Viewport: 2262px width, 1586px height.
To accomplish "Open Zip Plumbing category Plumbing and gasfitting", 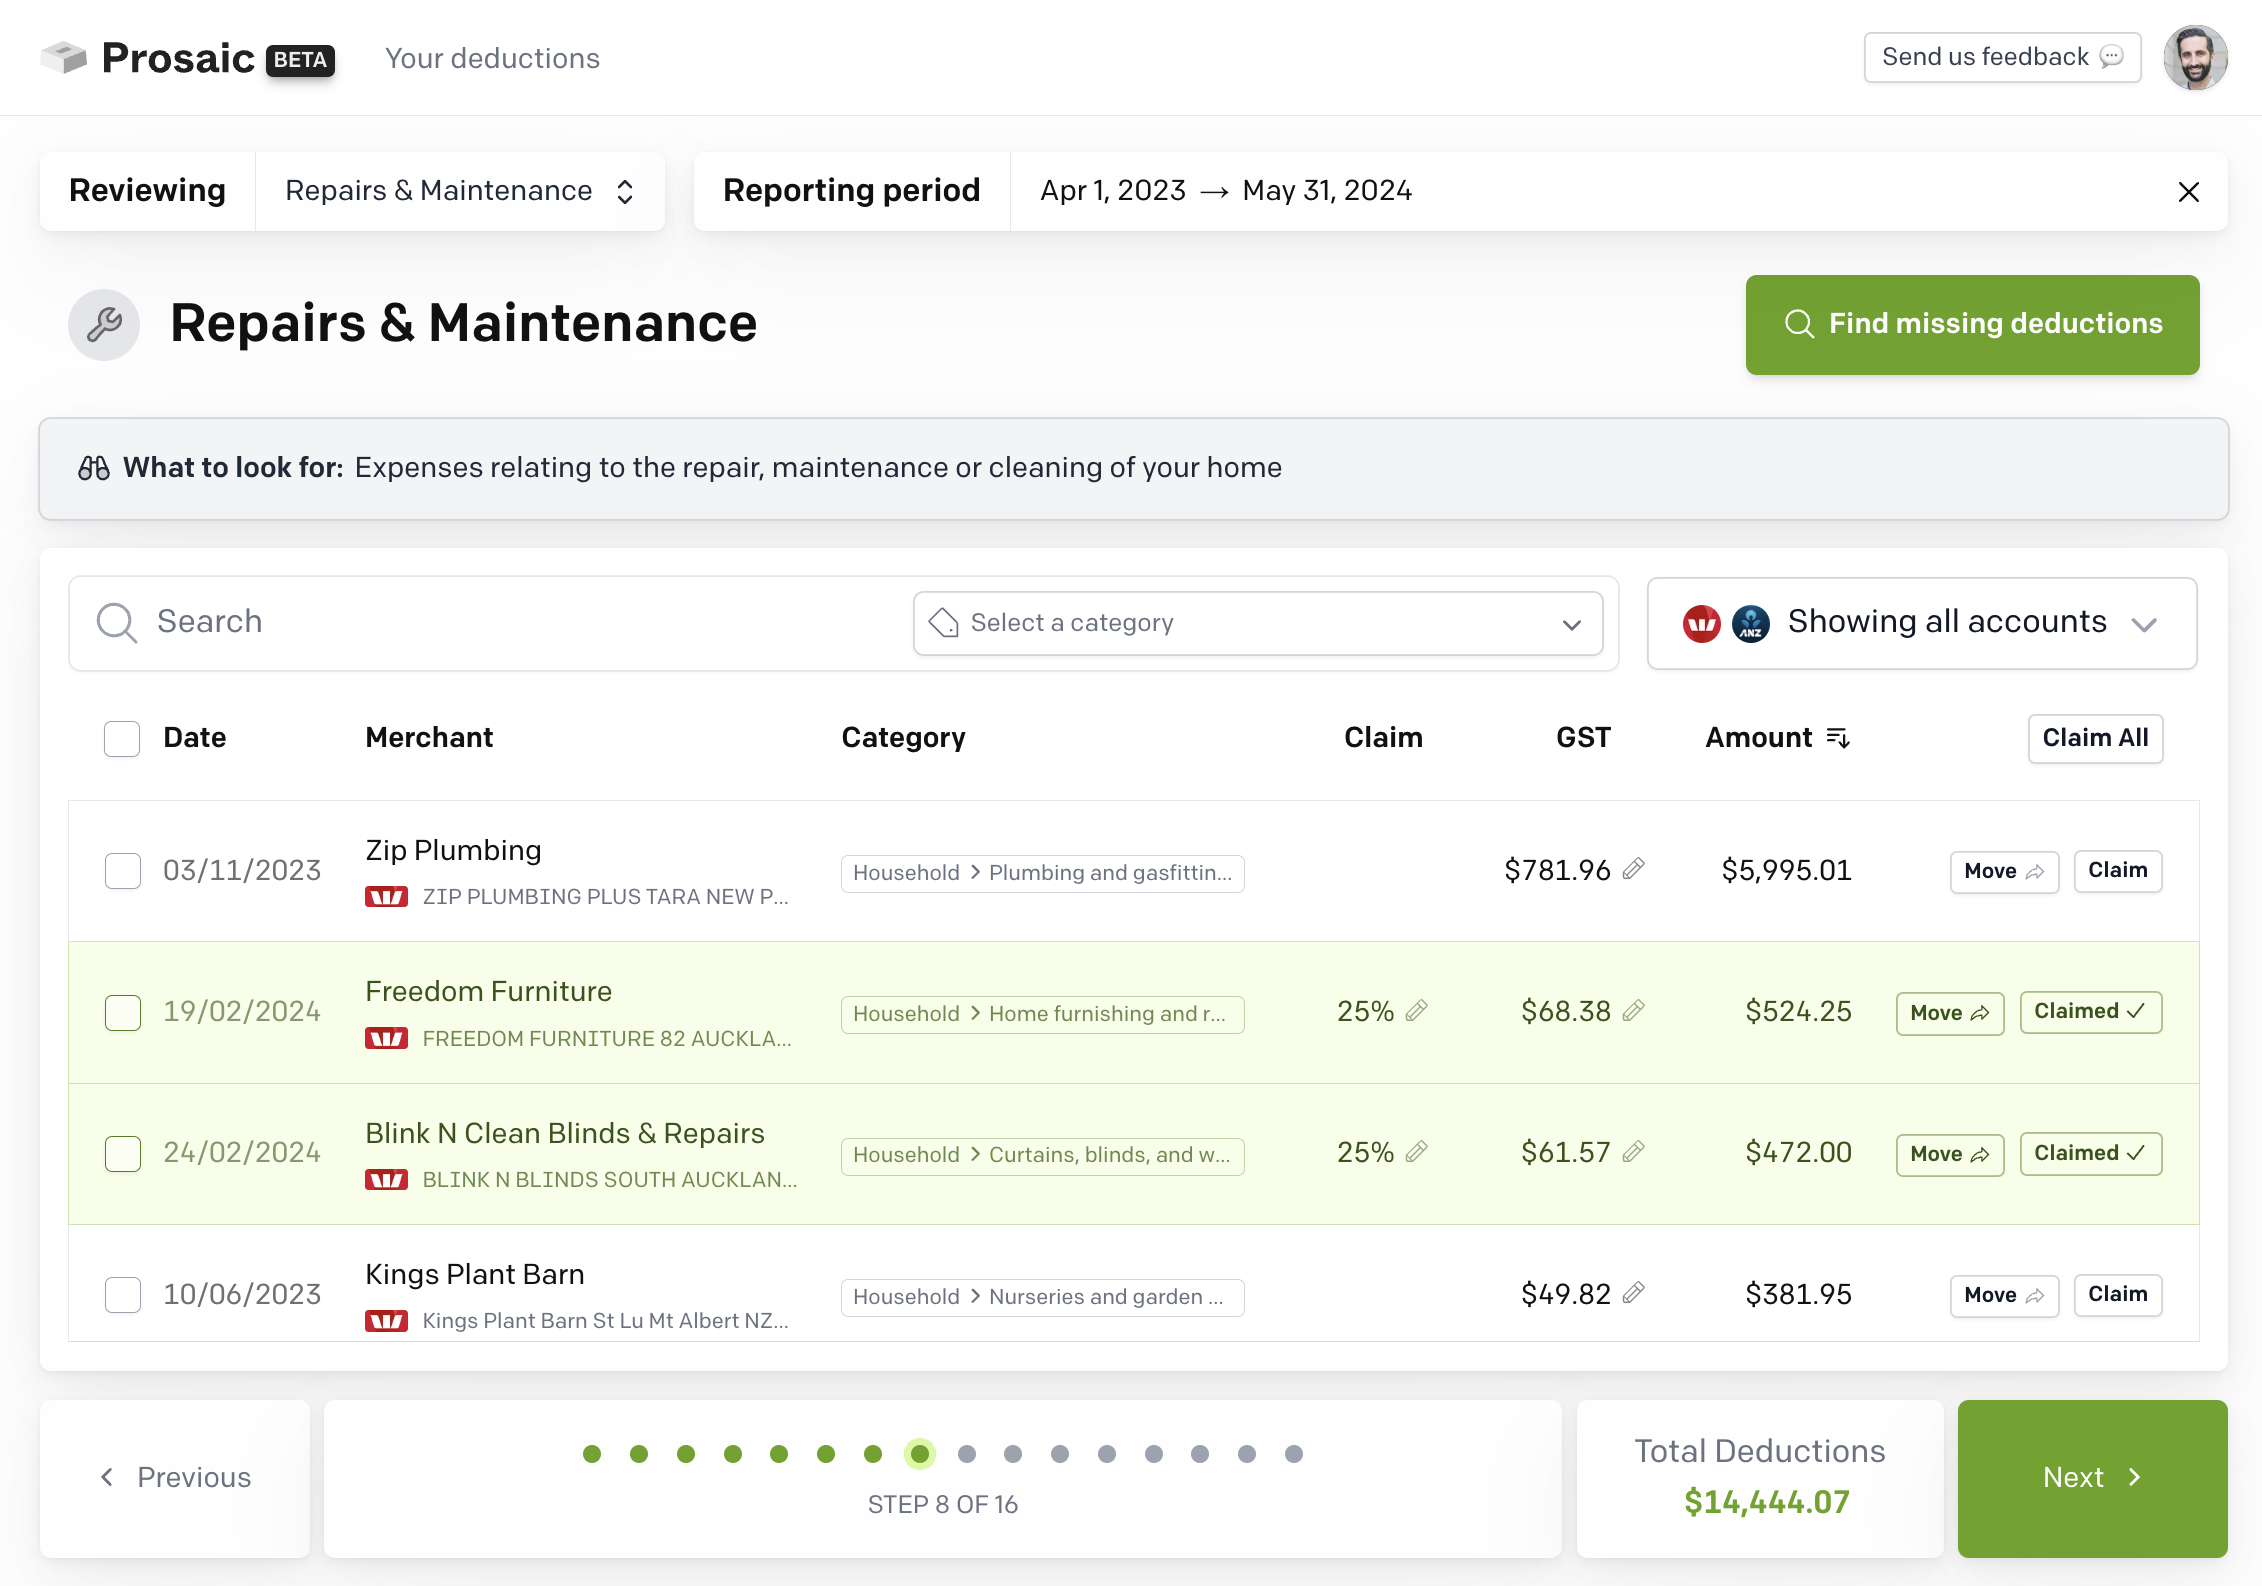I will click(x=1042, y=873).
